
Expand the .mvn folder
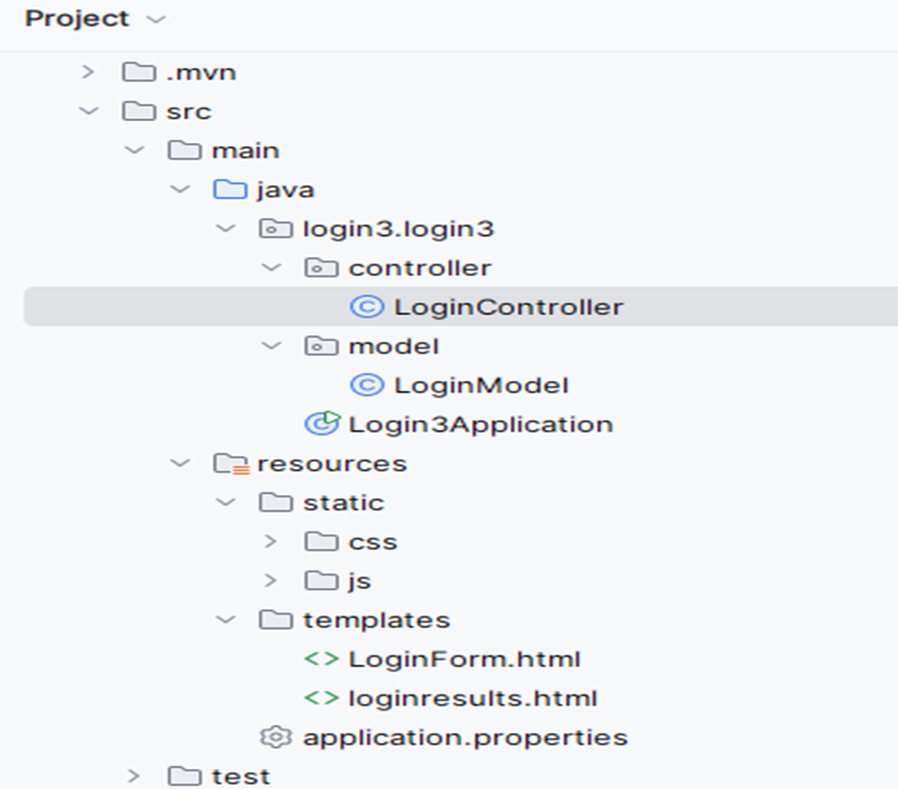[x=88, y=72]
